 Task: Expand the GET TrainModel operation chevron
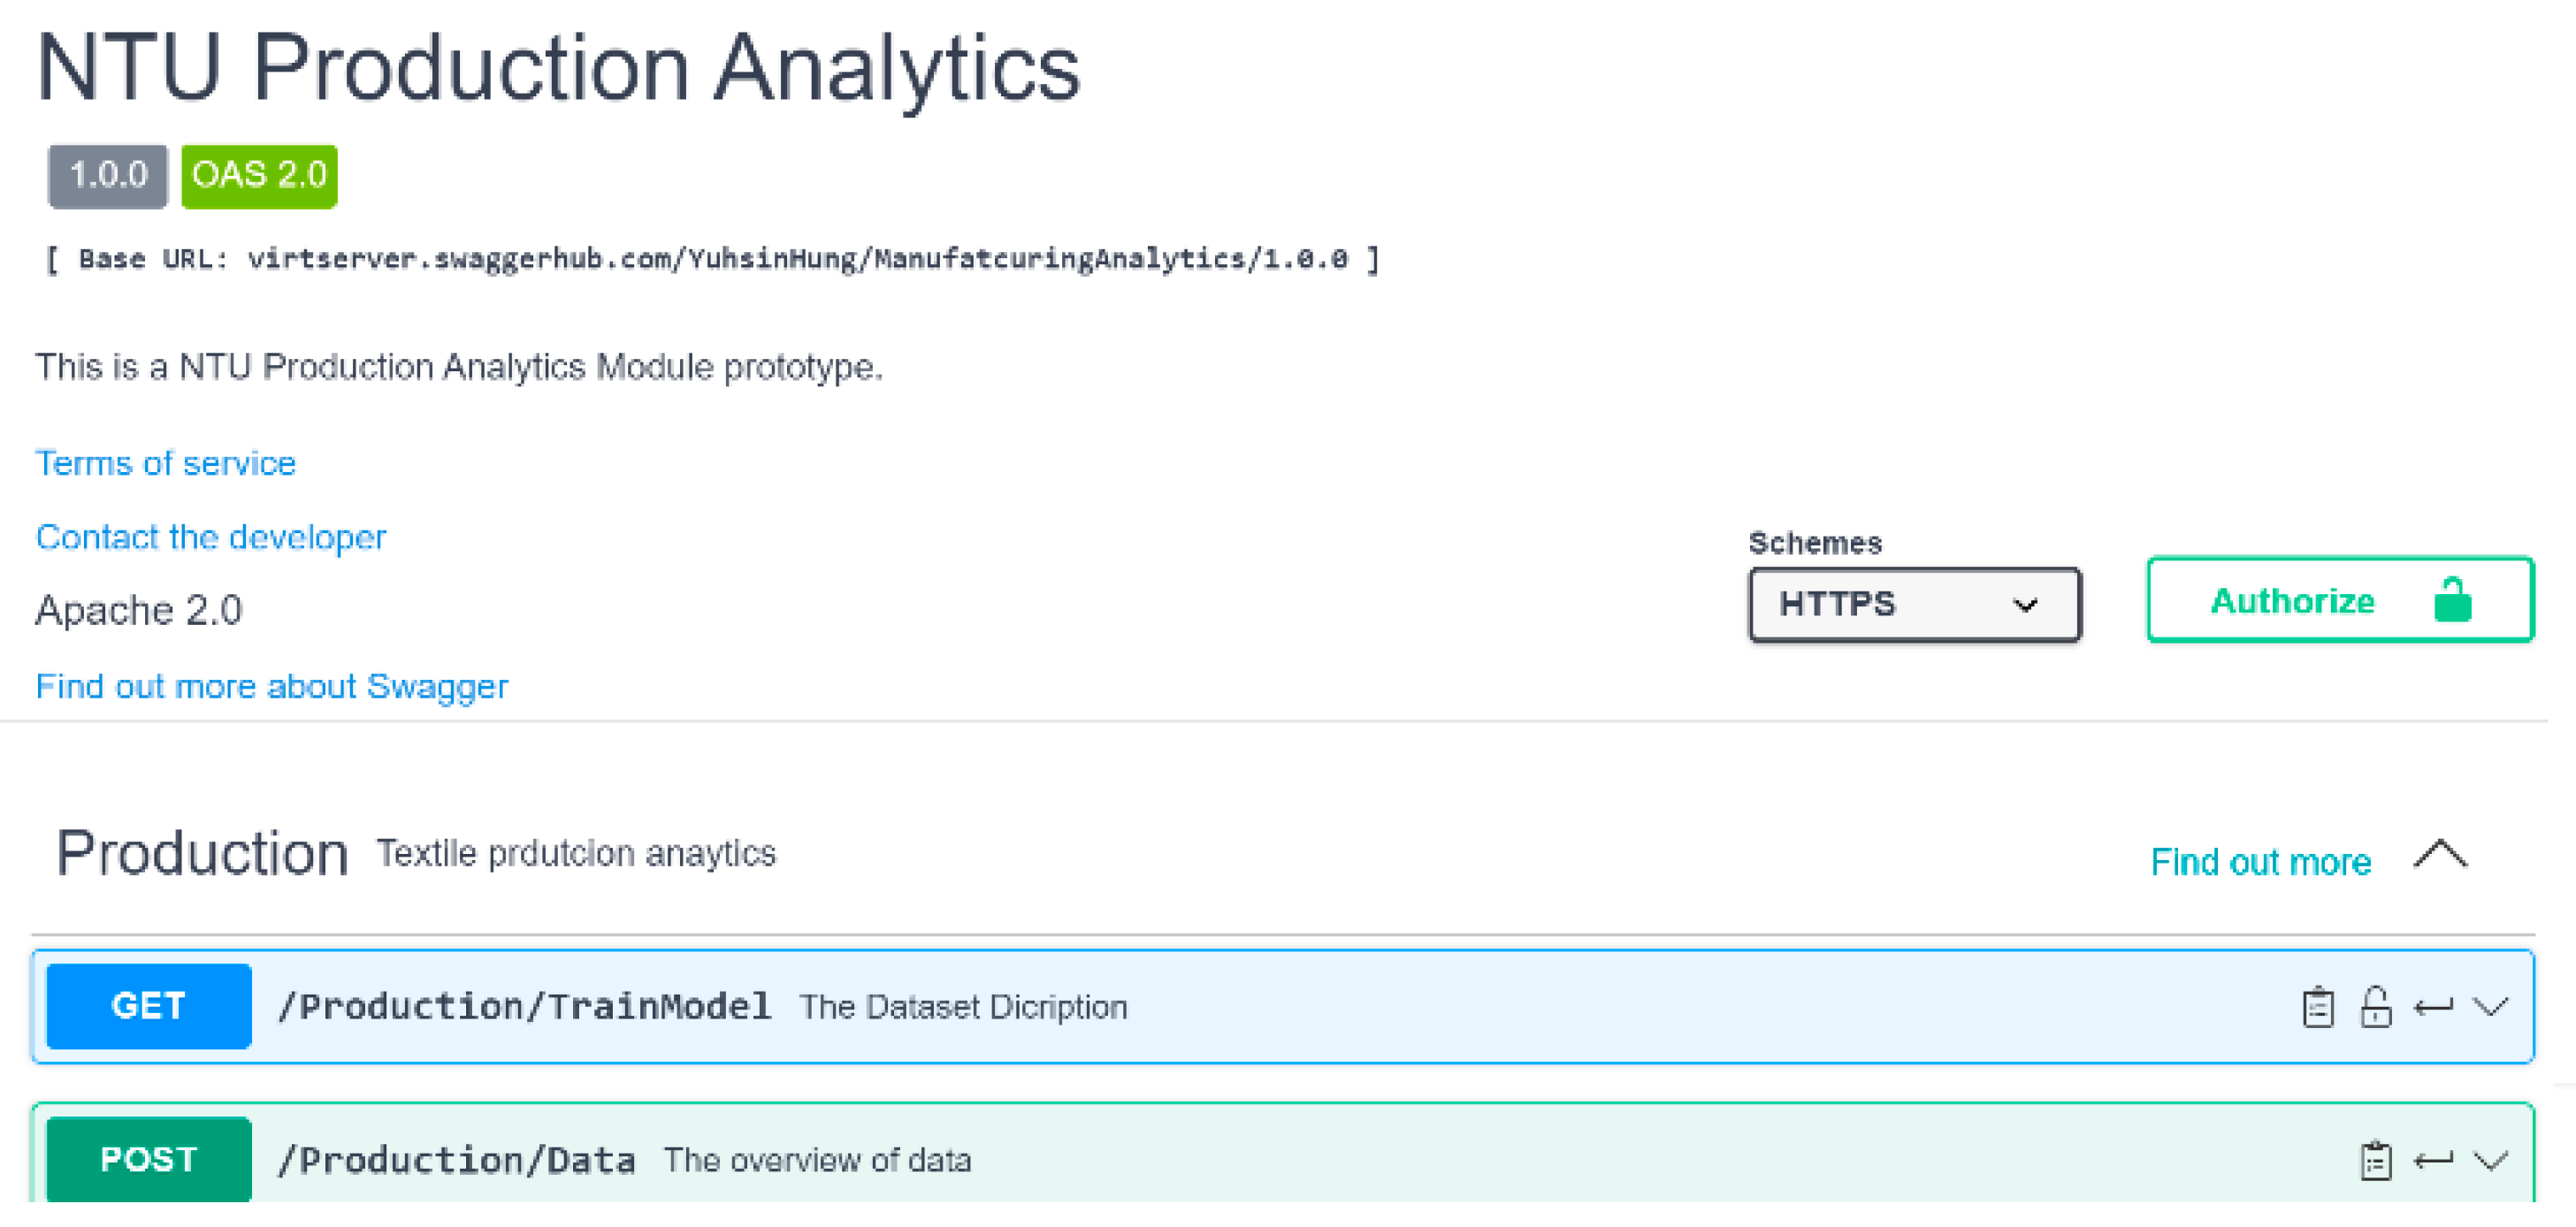(x=2489, y=1007)
